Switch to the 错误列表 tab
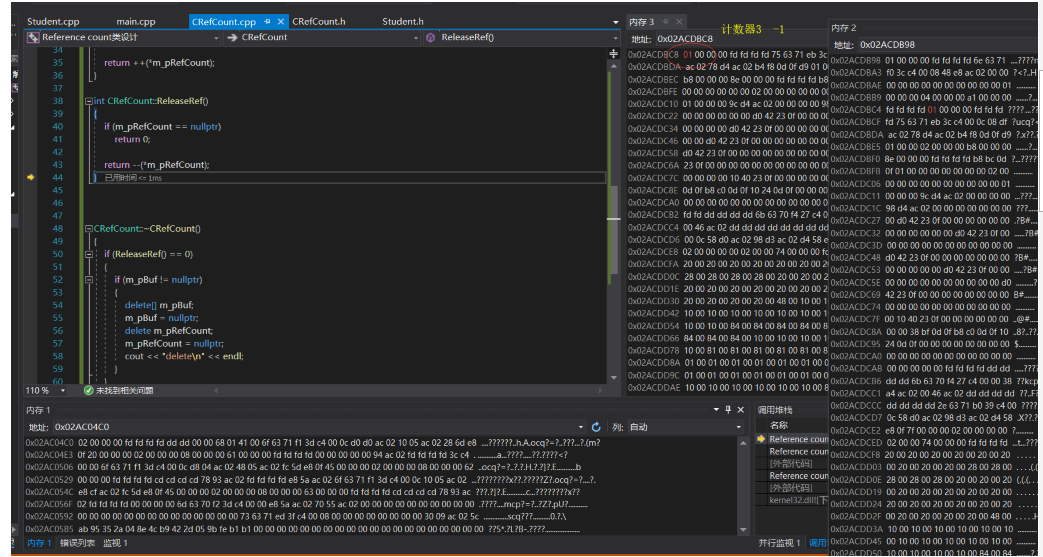Viewport: 1043px width, 557px height. (x=77, y=543)
